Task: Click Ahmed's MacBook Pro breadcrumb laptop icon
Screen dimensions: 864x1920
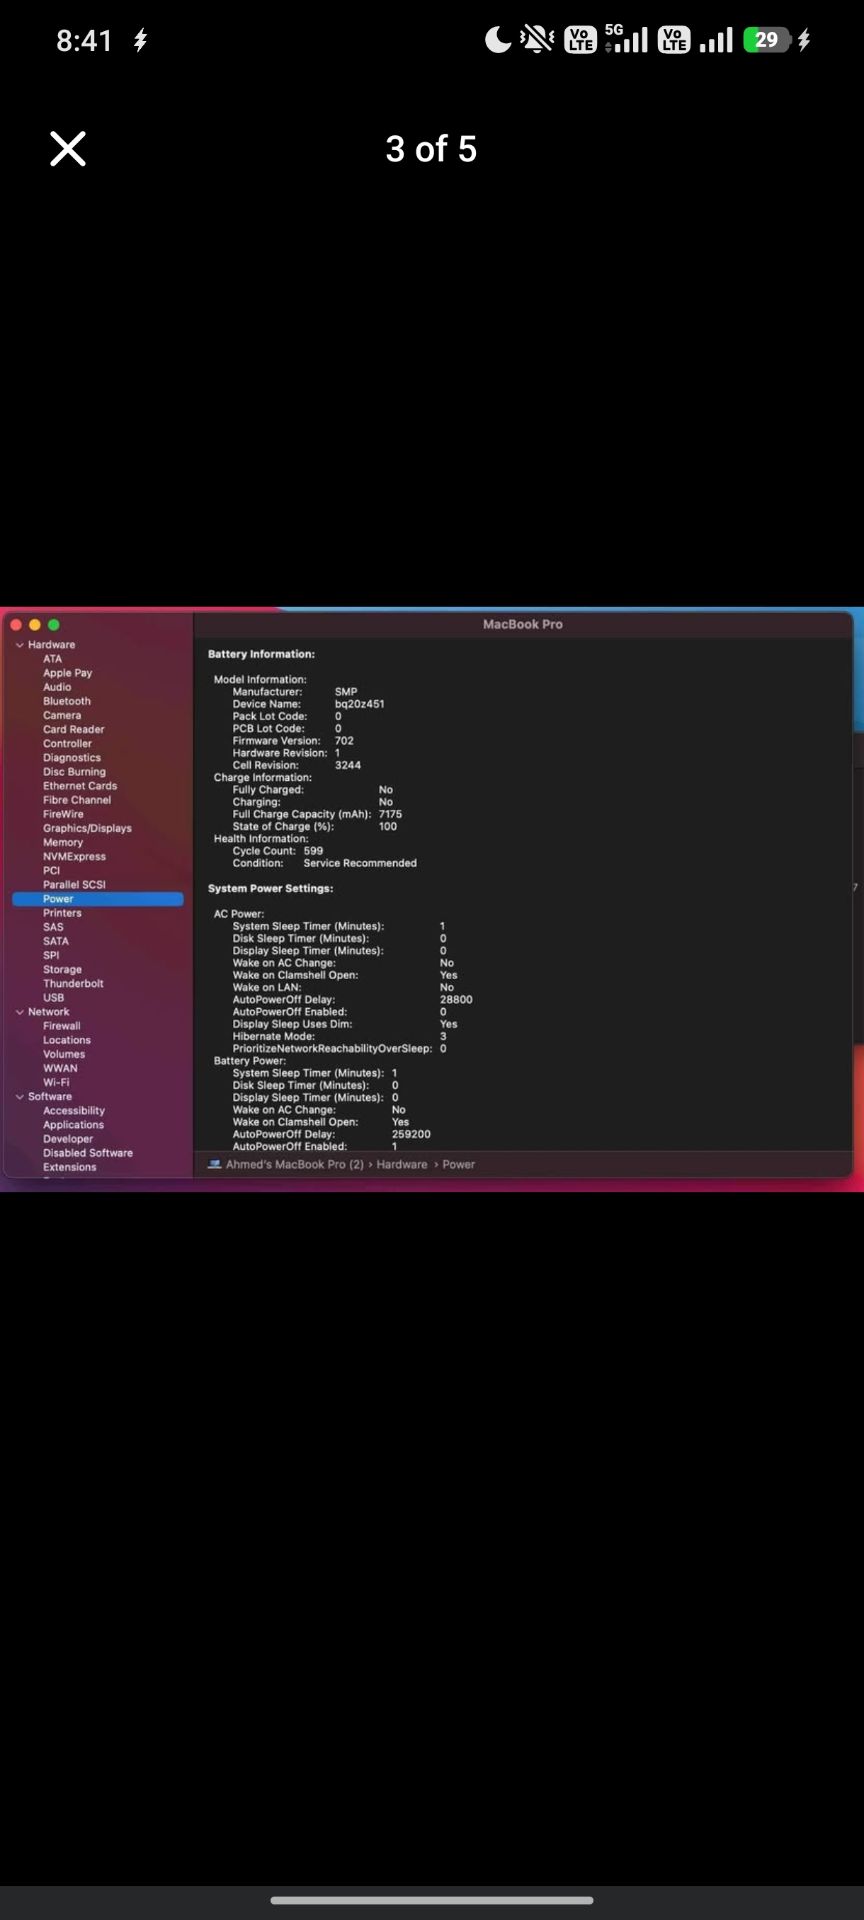Action: (x=214, y=1164)
